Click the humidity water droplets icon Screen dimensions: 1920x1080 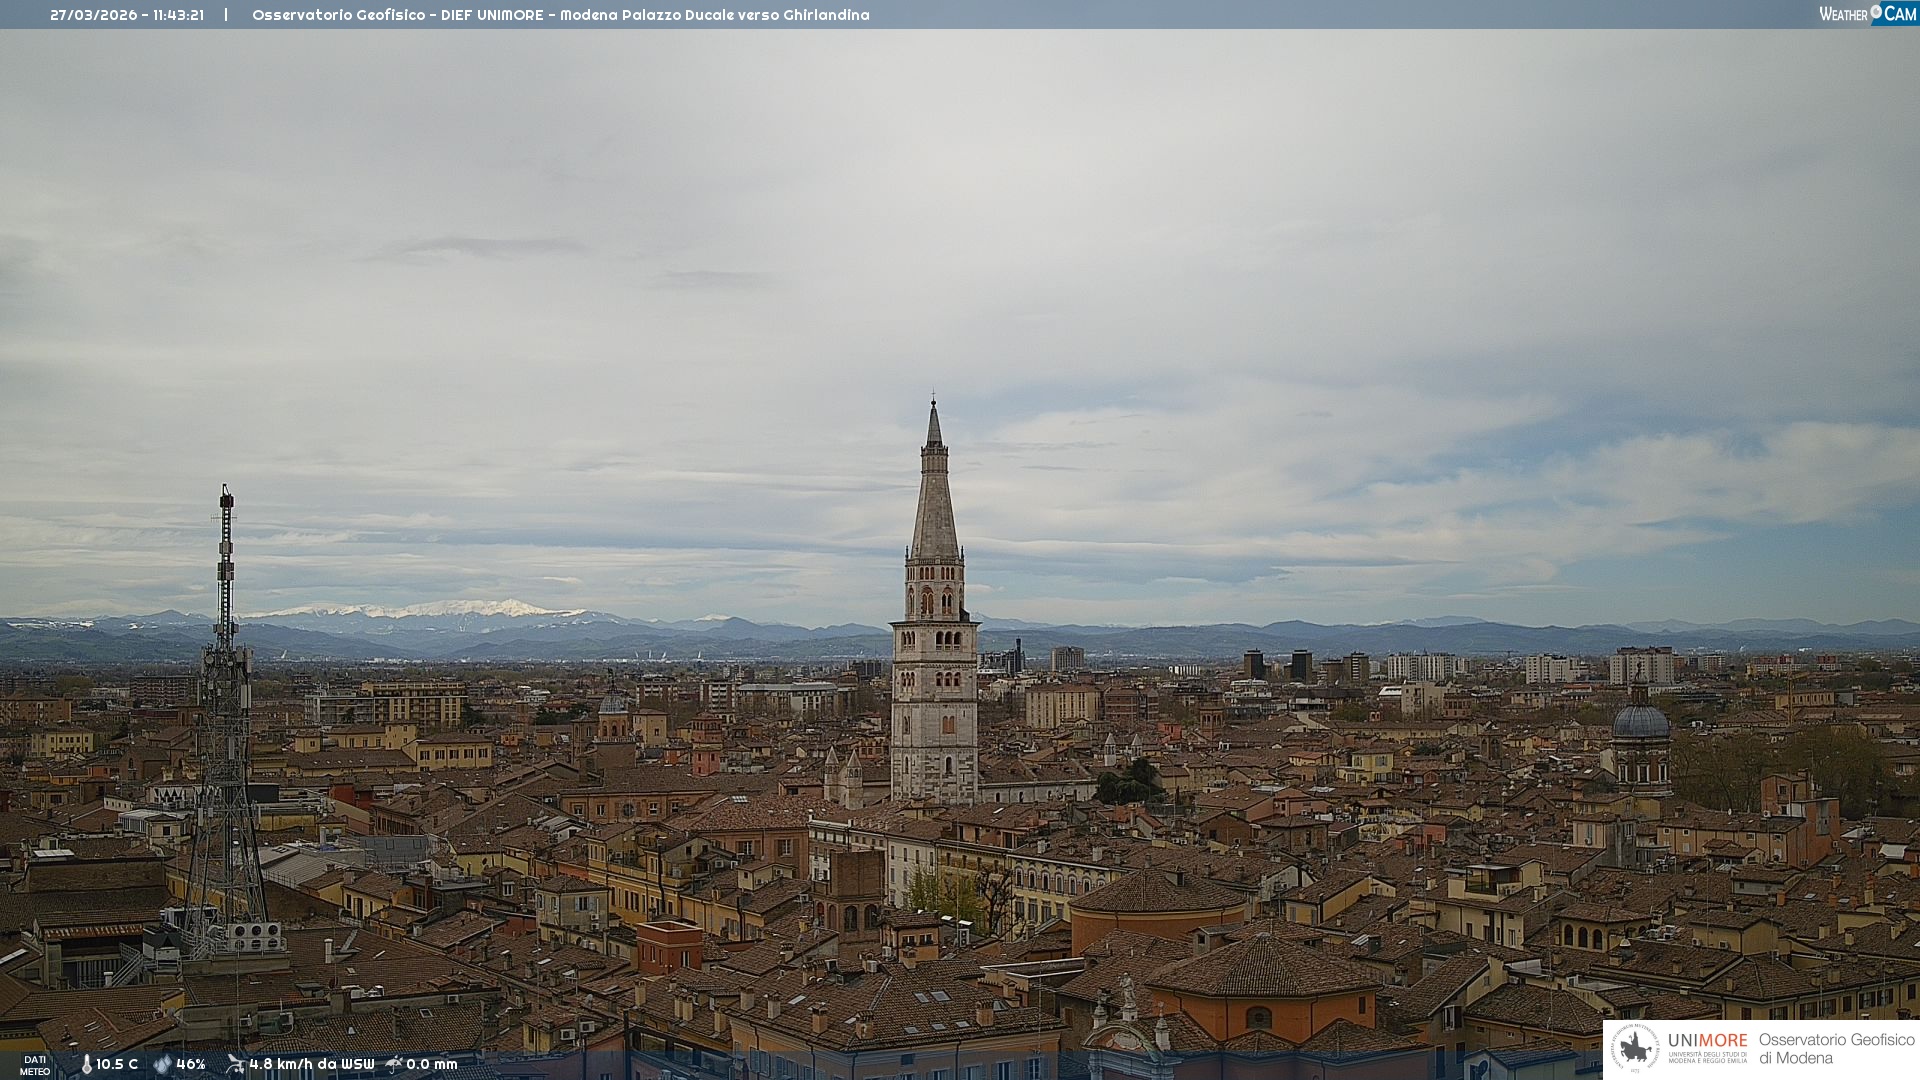(162, 1064)
